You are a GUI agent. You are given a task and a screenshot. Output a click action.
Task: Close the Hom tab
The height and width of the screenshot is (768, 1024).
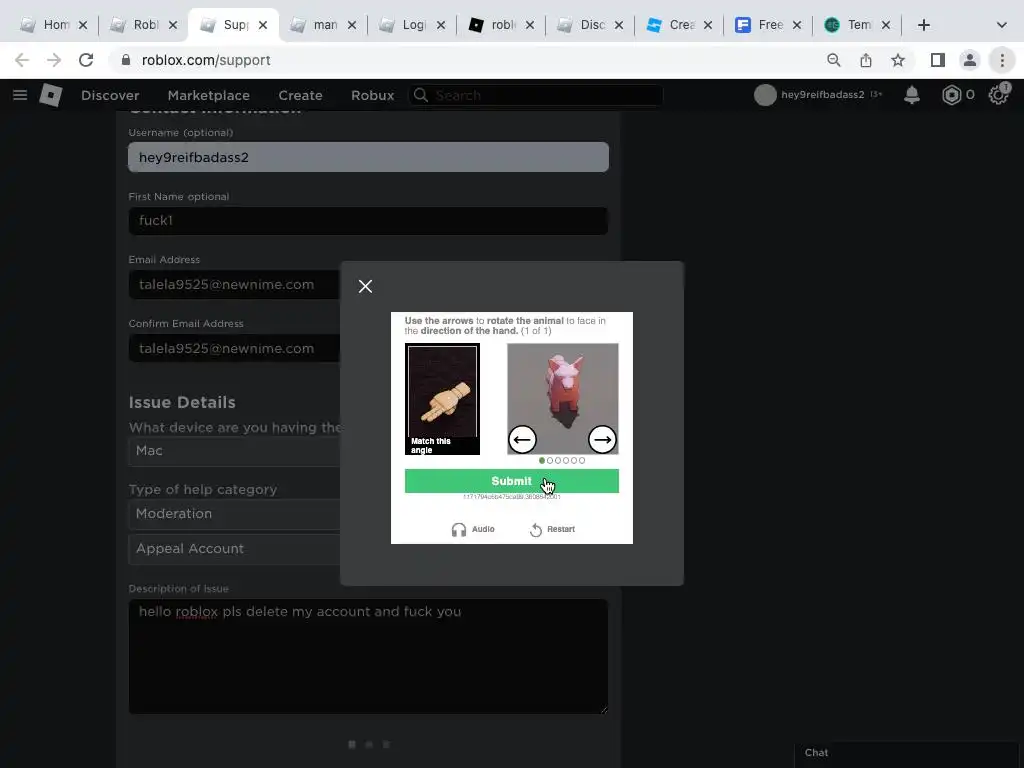tap(83, 25)
